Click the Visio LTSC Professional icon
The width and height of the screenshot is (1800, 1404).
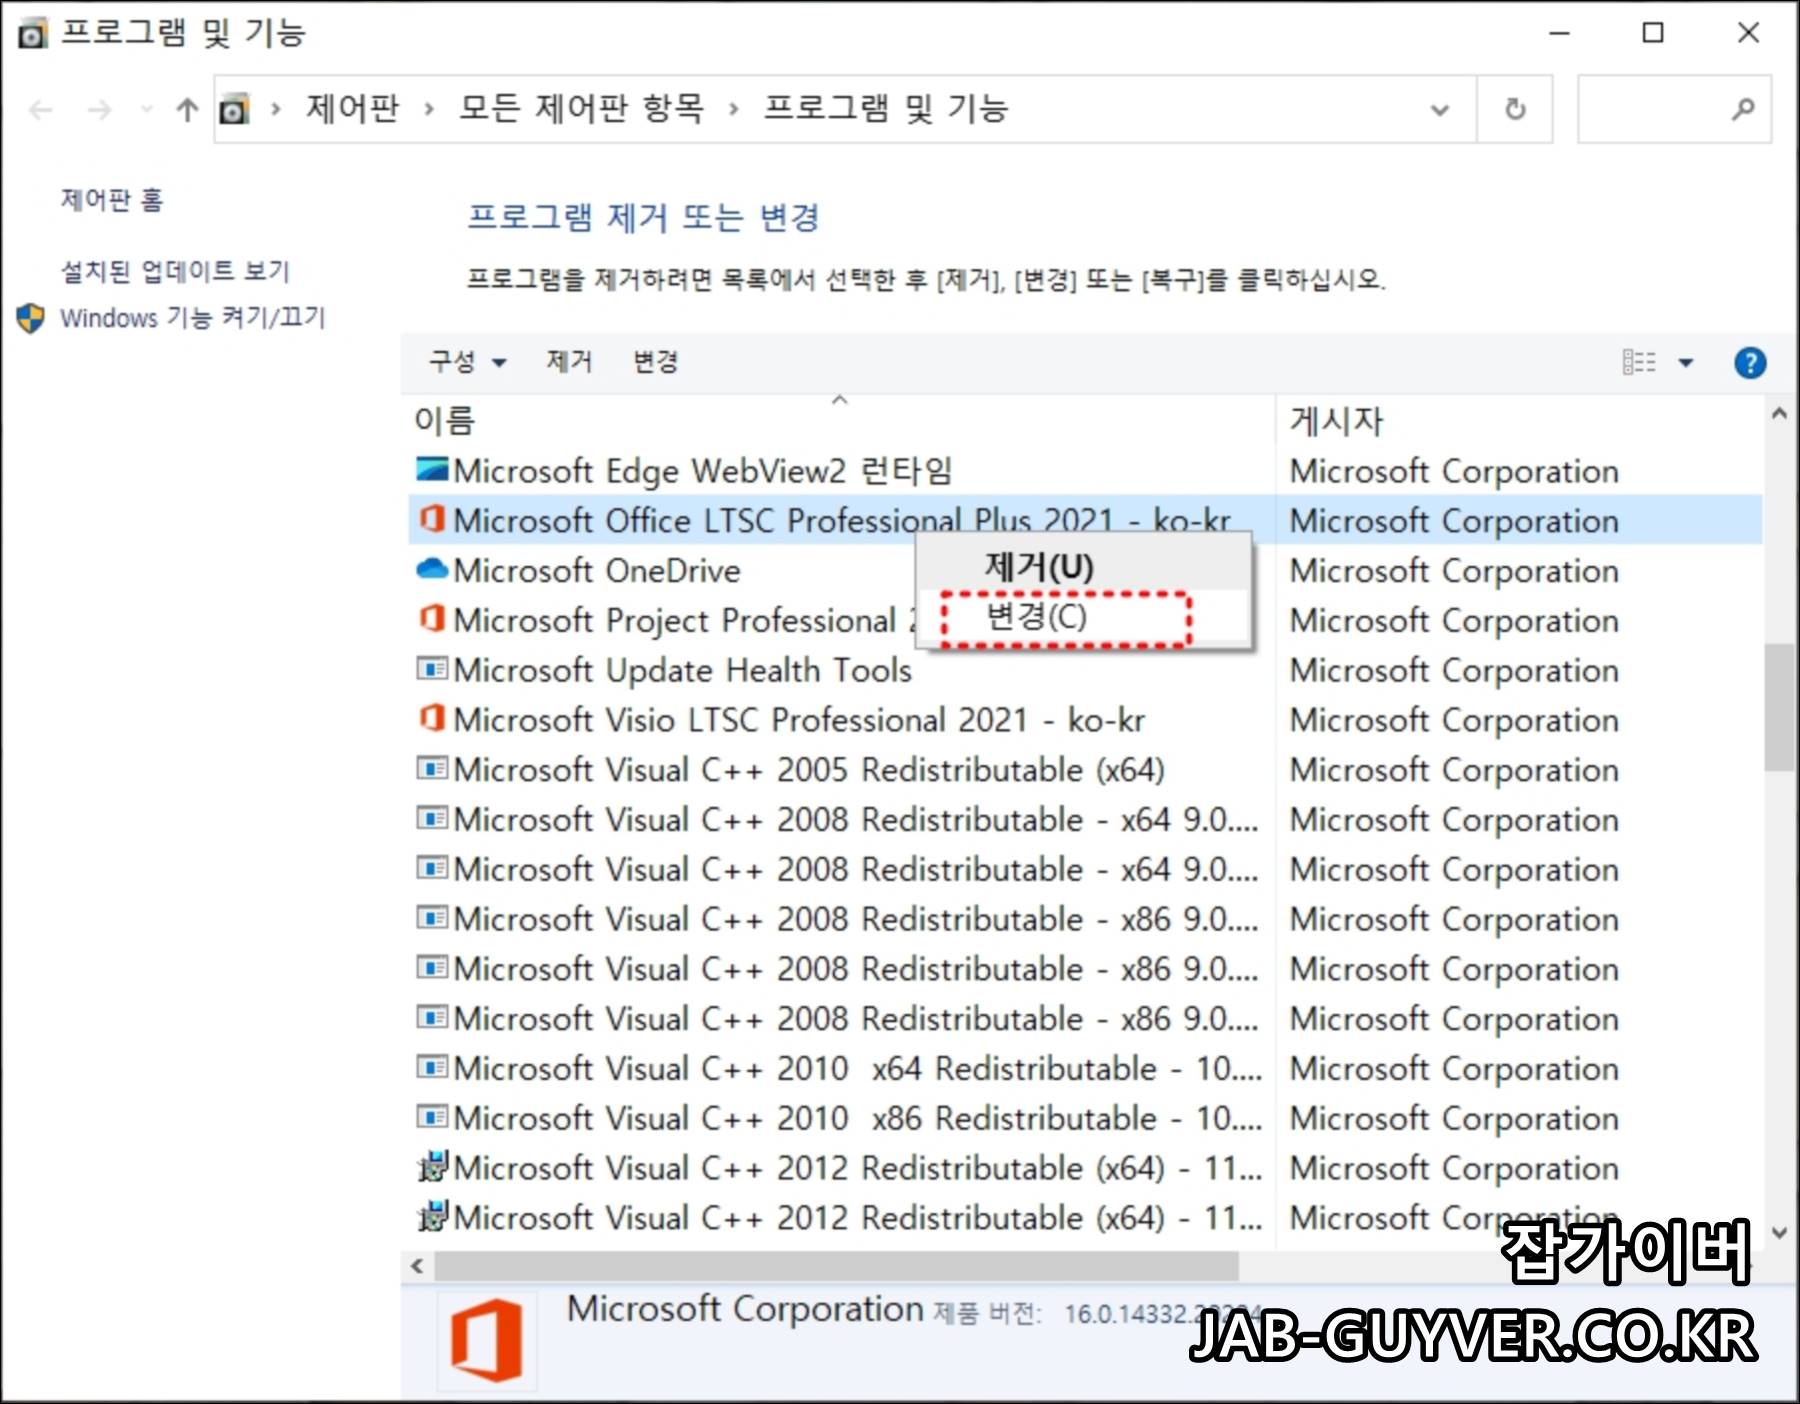(x=432, y=718)
